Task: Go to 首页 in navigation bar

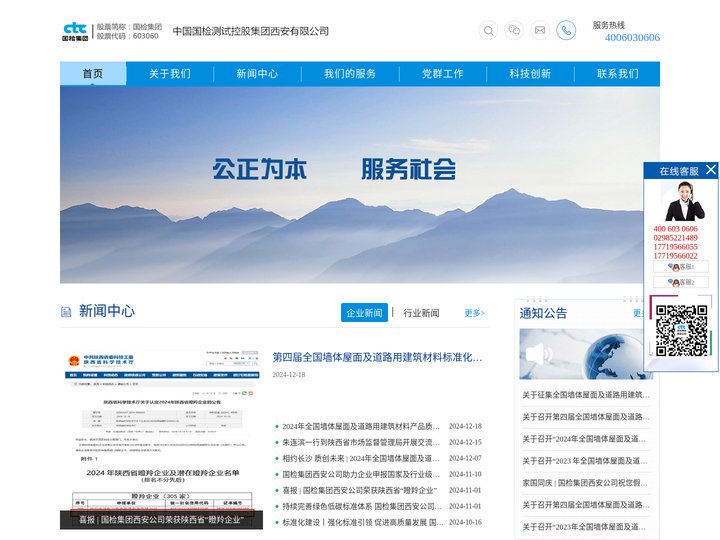Action: (x=93, y=73)
